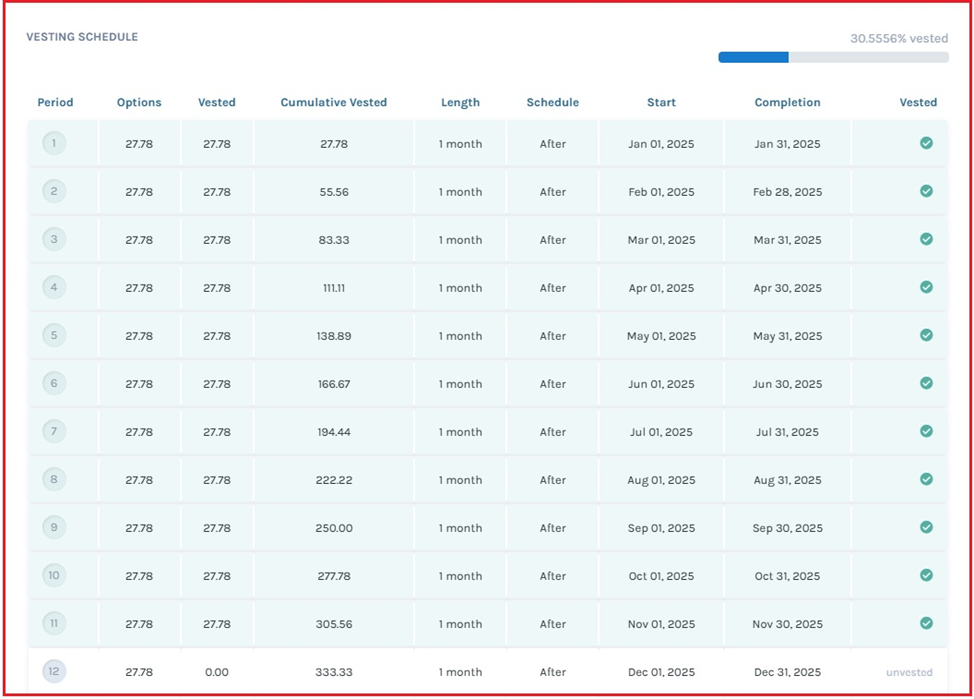Click the 30.5556% vested label

[x=898, y=38]
